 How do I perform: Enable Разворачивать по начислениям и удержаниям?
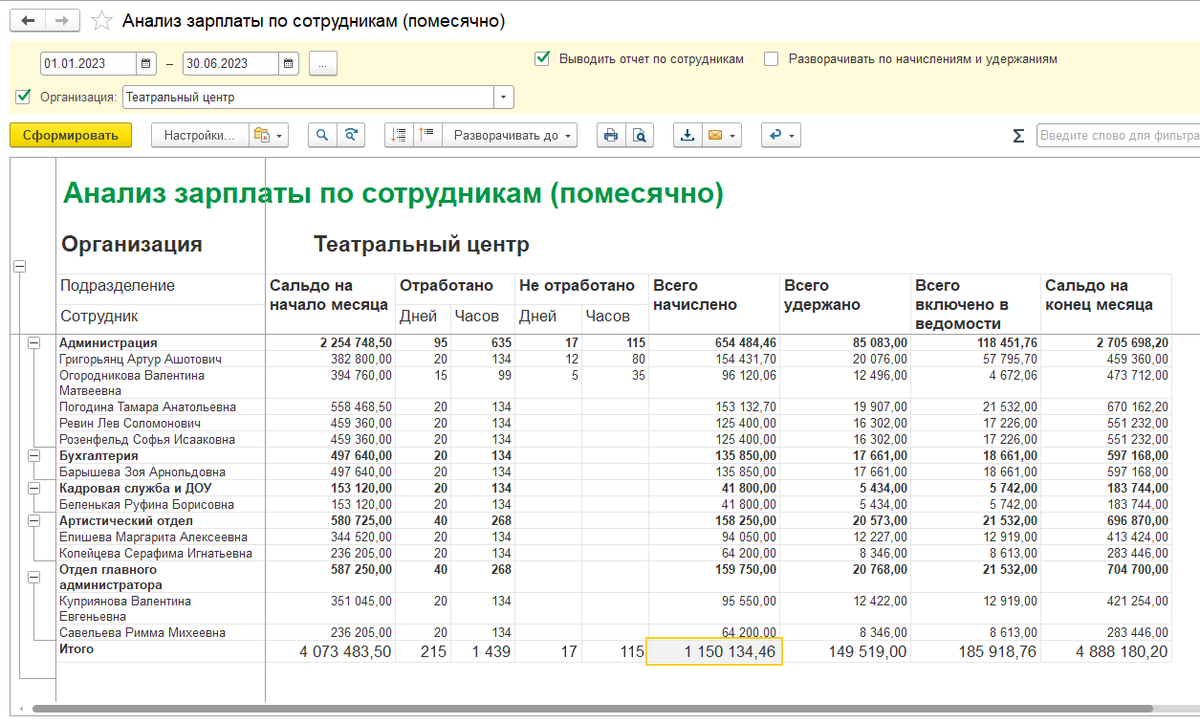(770, 59)
